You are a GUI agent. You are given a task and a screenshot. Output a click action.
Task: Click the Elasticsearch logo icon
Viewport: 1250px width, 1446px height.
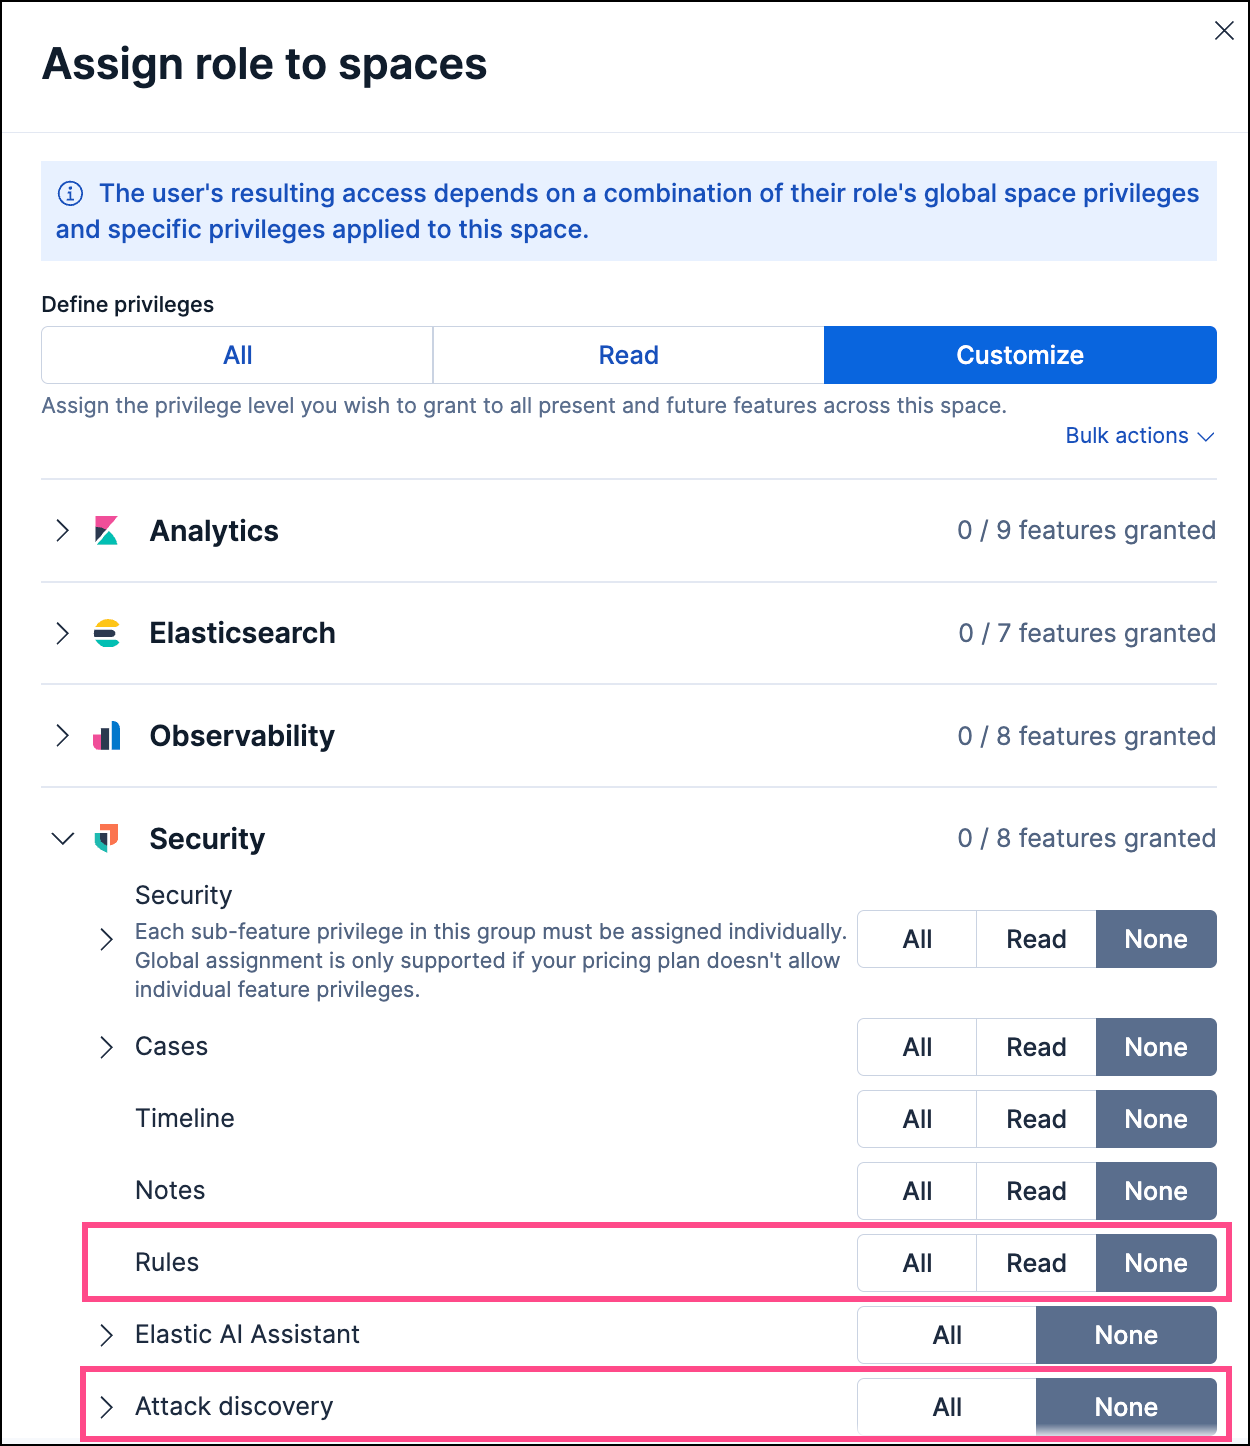pos(106,633)
